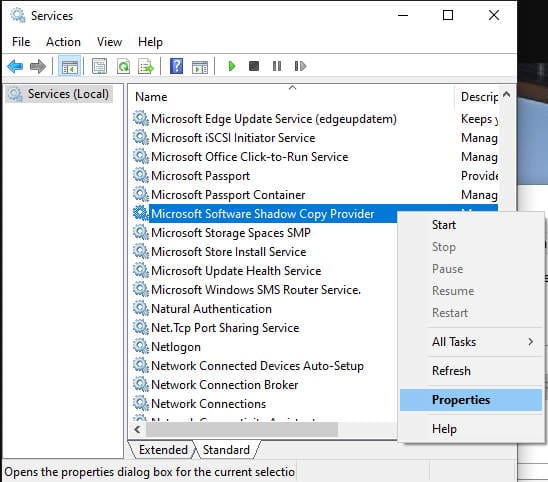Expand All Tasks submenu

pos(471,342)
